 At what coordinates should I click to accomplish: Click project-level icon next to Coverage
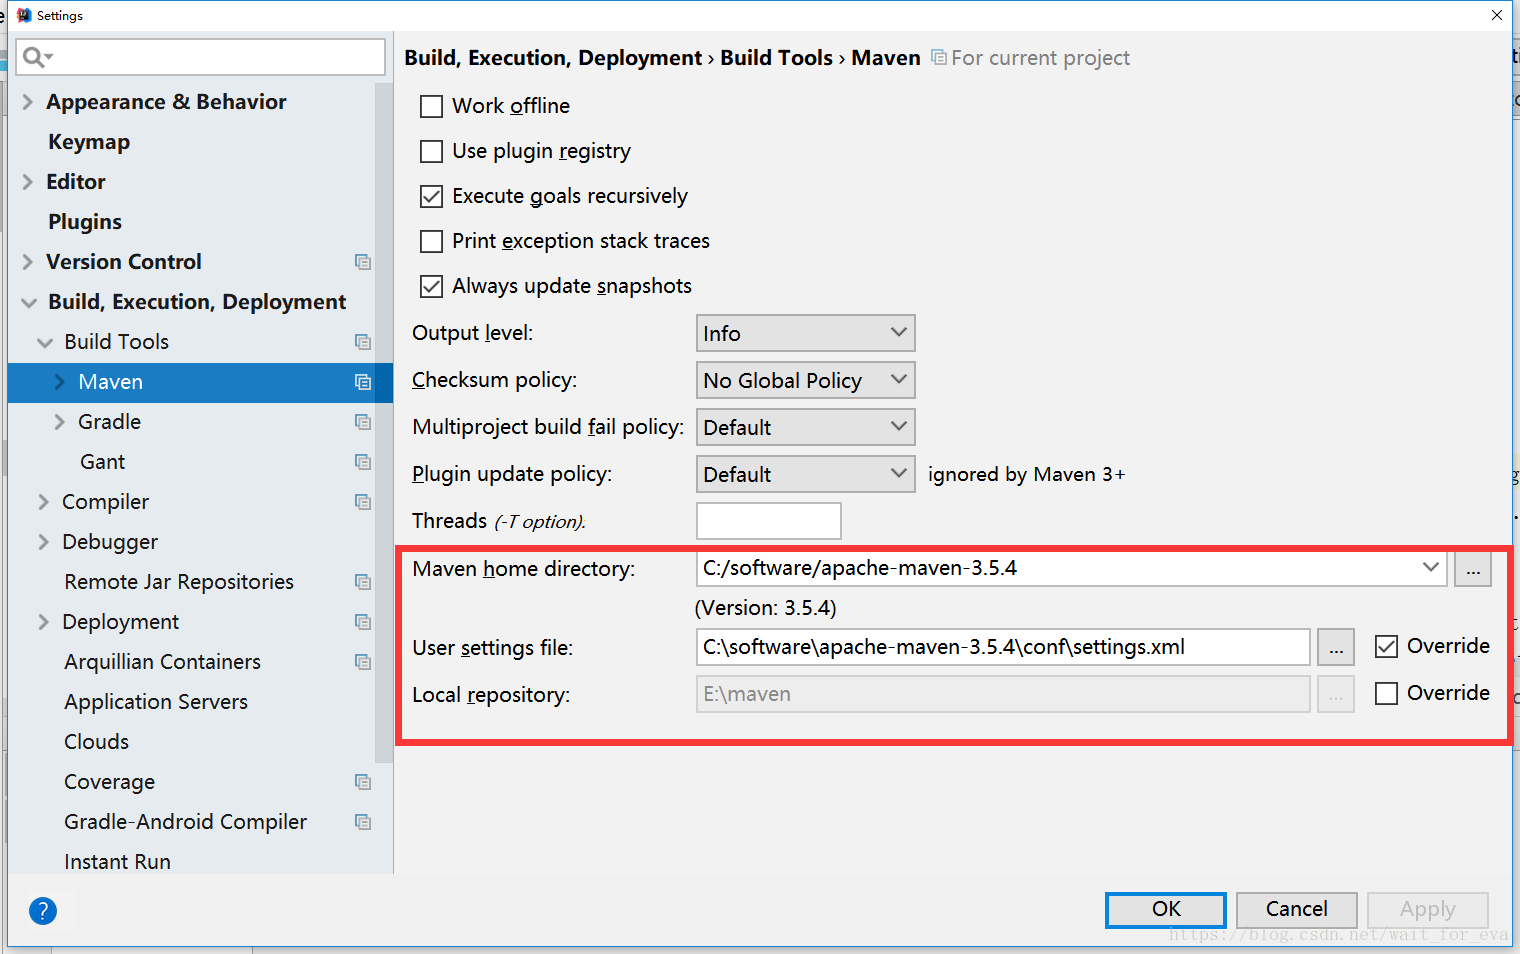(x=363, y=782)
